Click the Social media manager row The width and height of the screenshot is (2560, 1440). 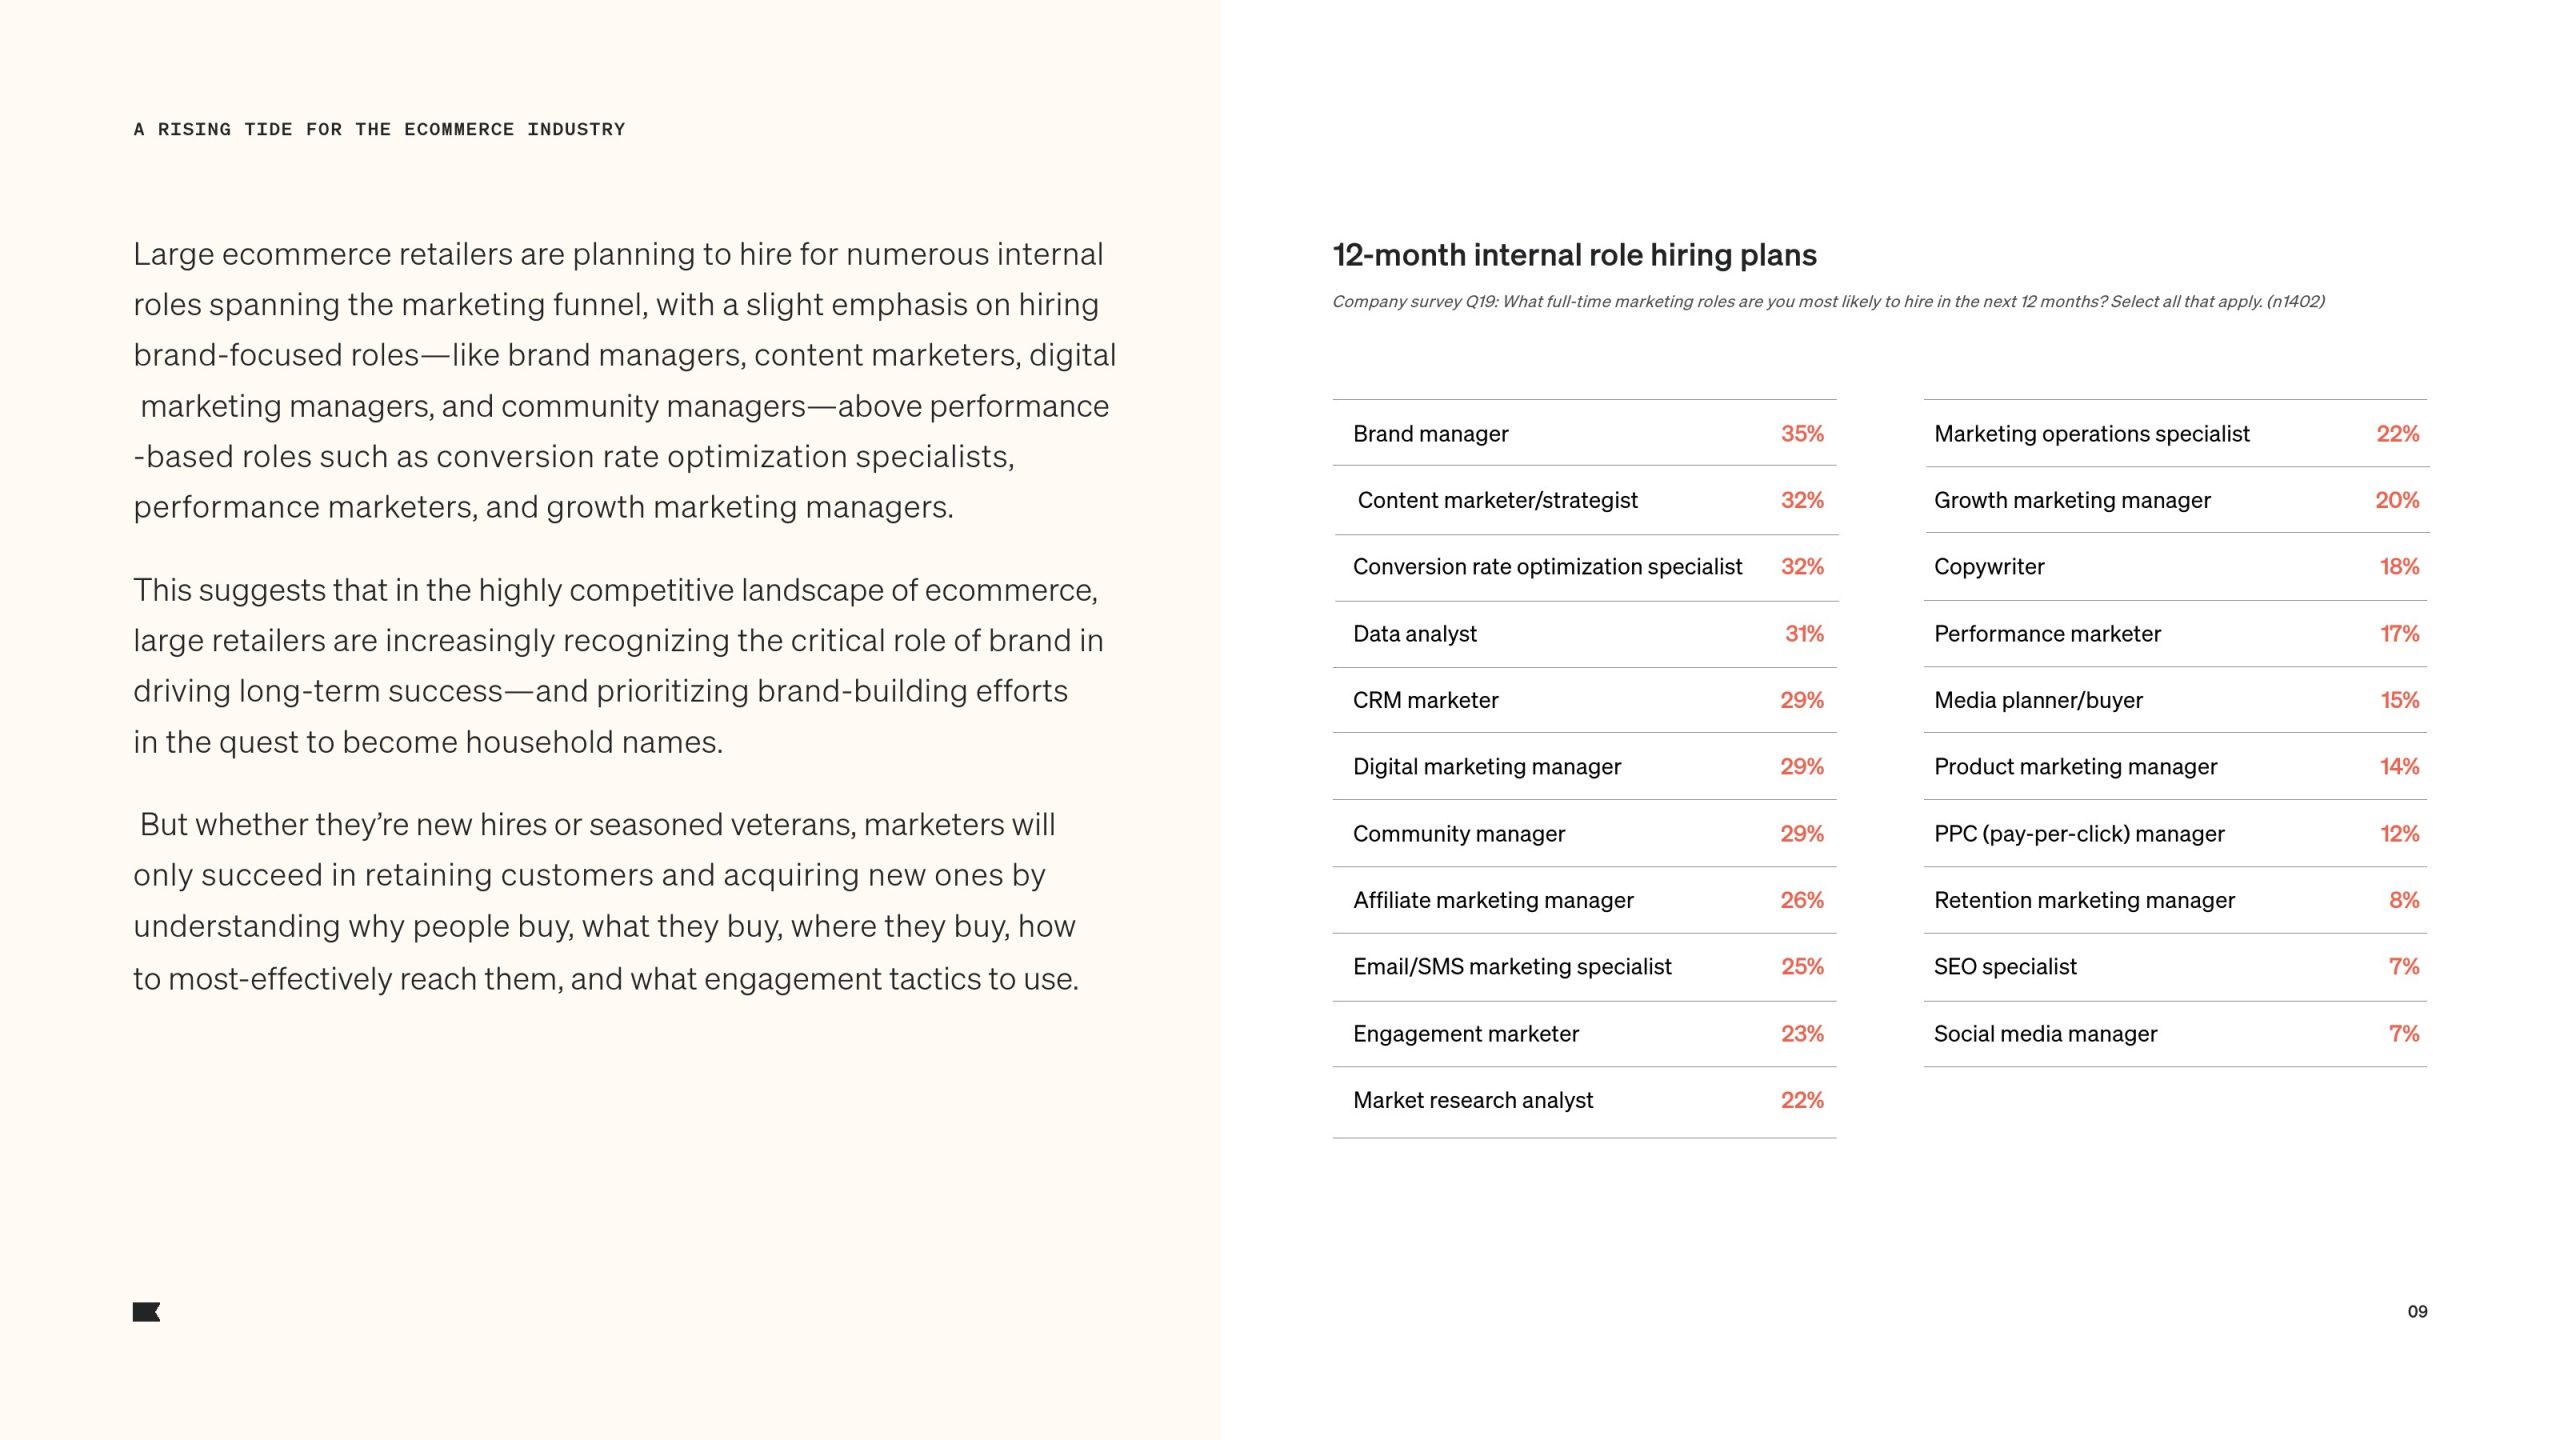[2175, 1034]
